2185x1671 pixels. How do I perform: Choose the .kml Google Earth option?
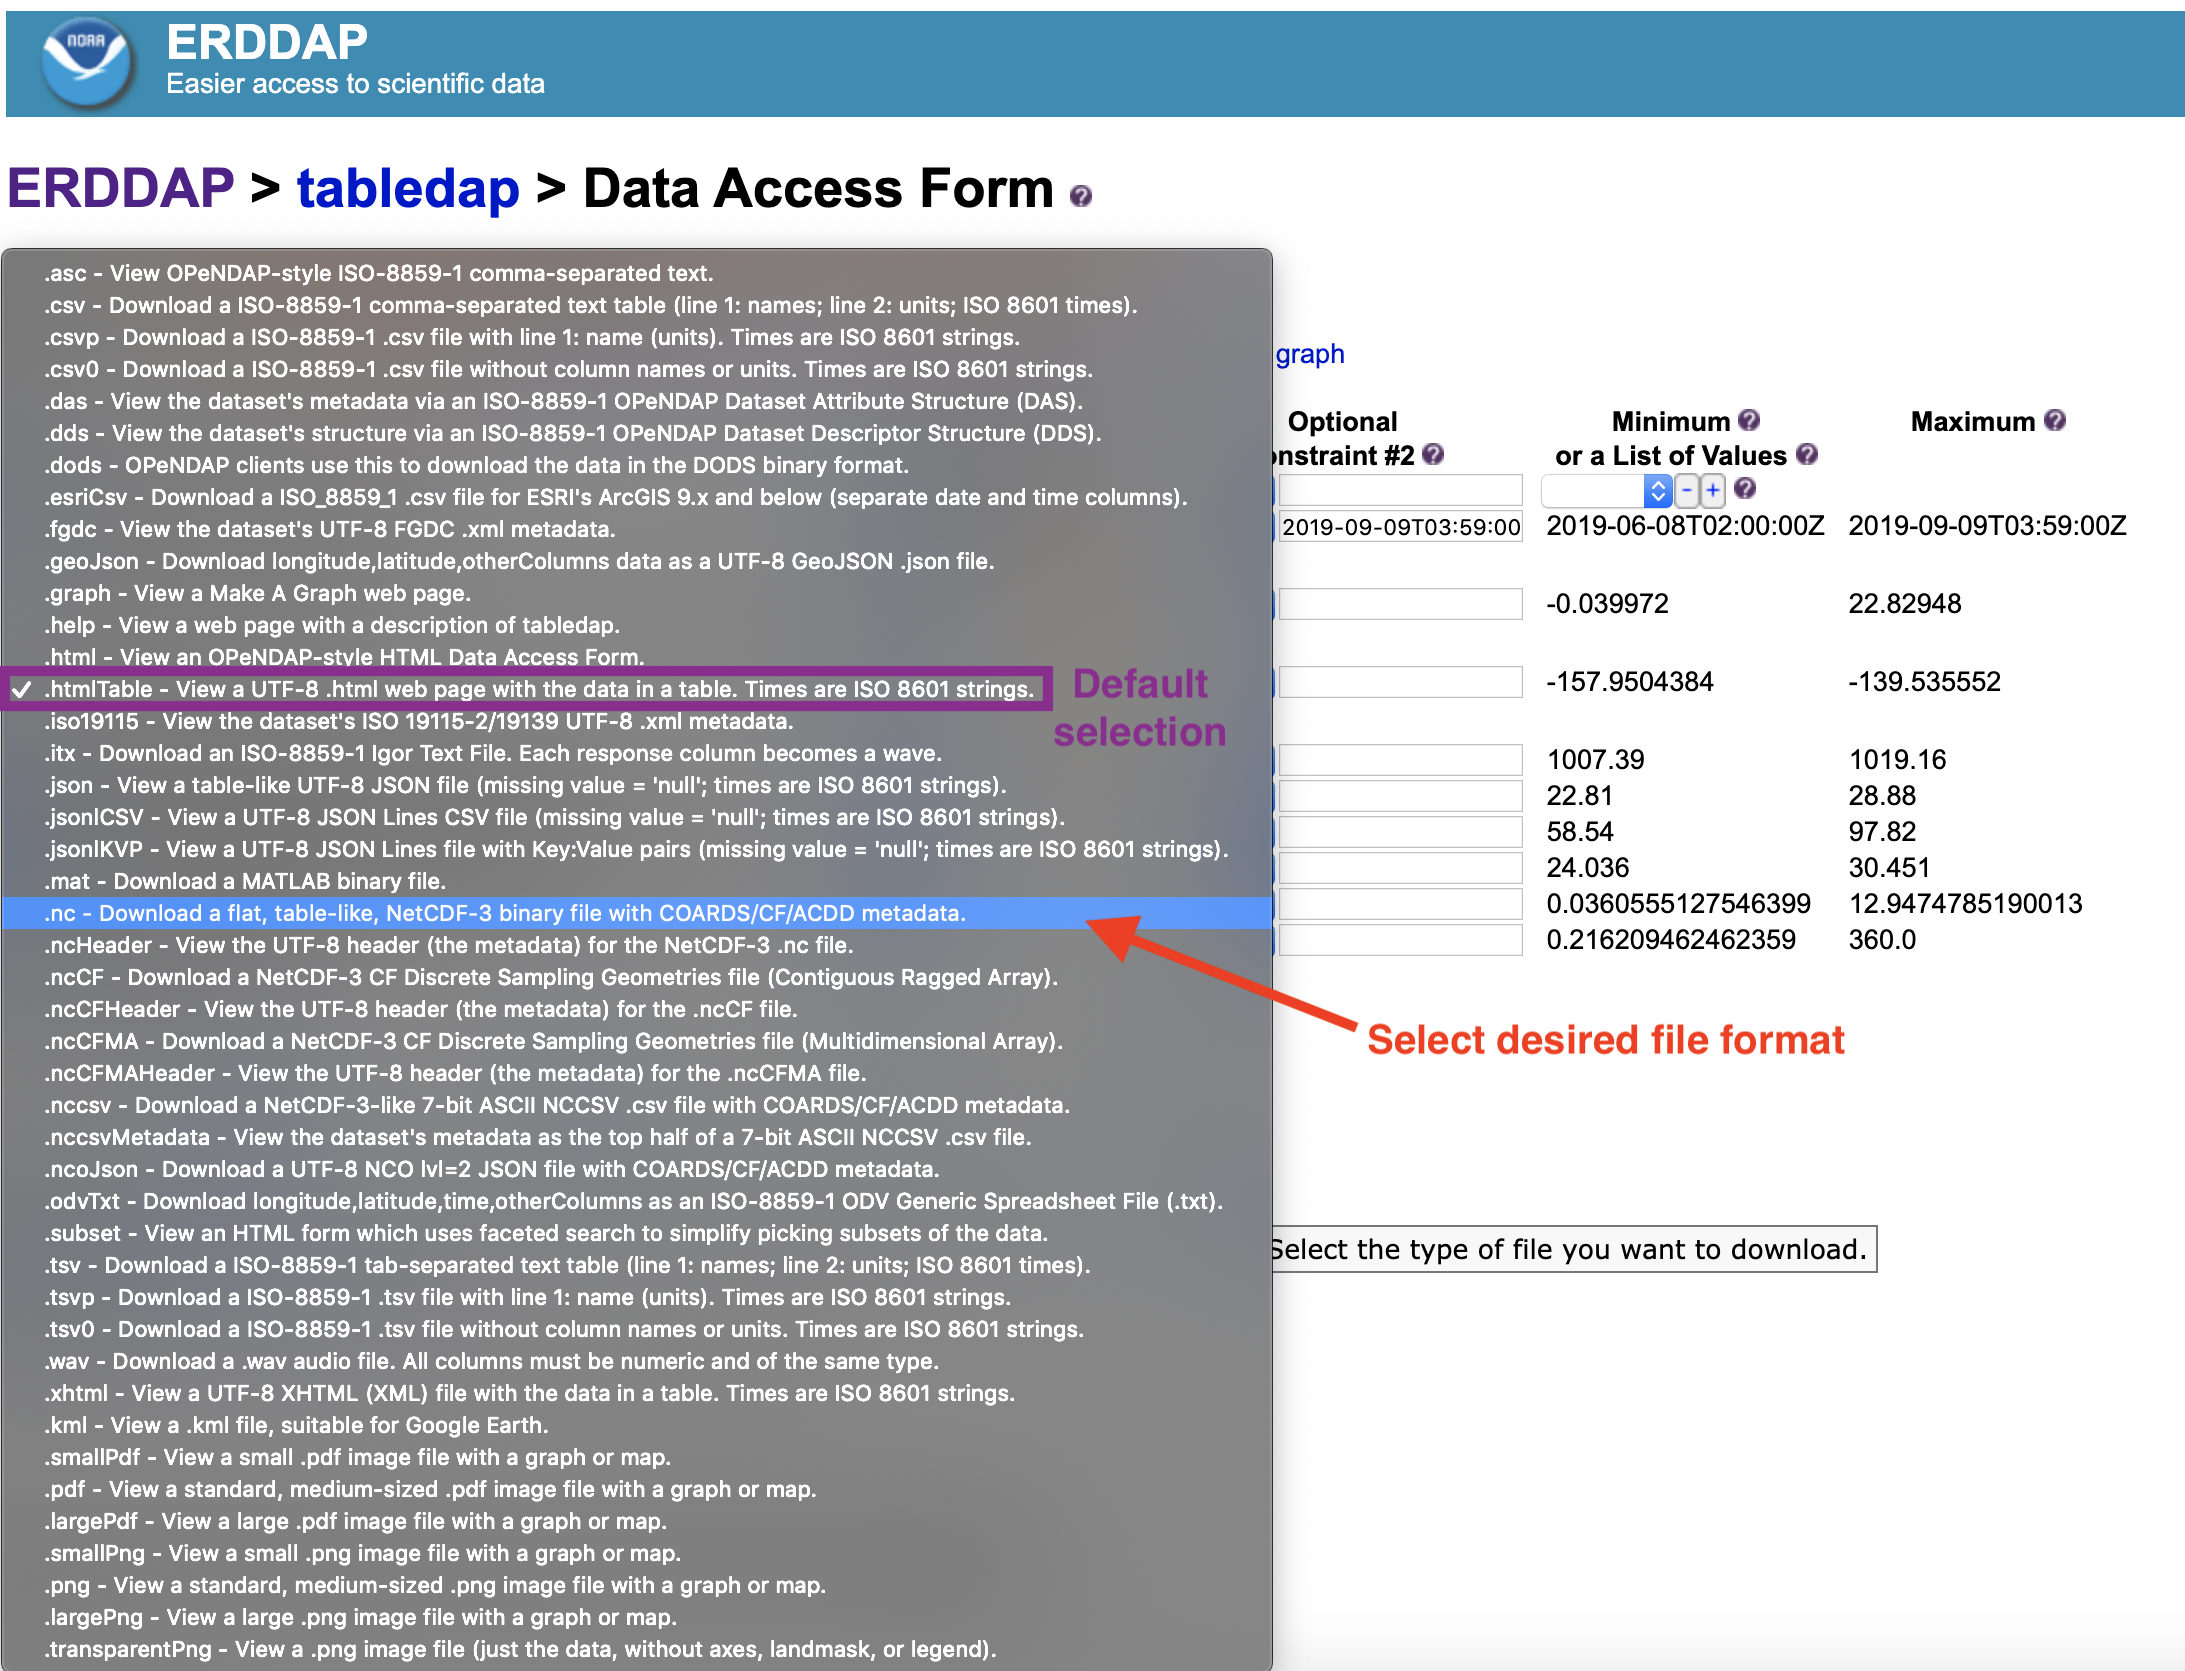[x=636, y=1425]
